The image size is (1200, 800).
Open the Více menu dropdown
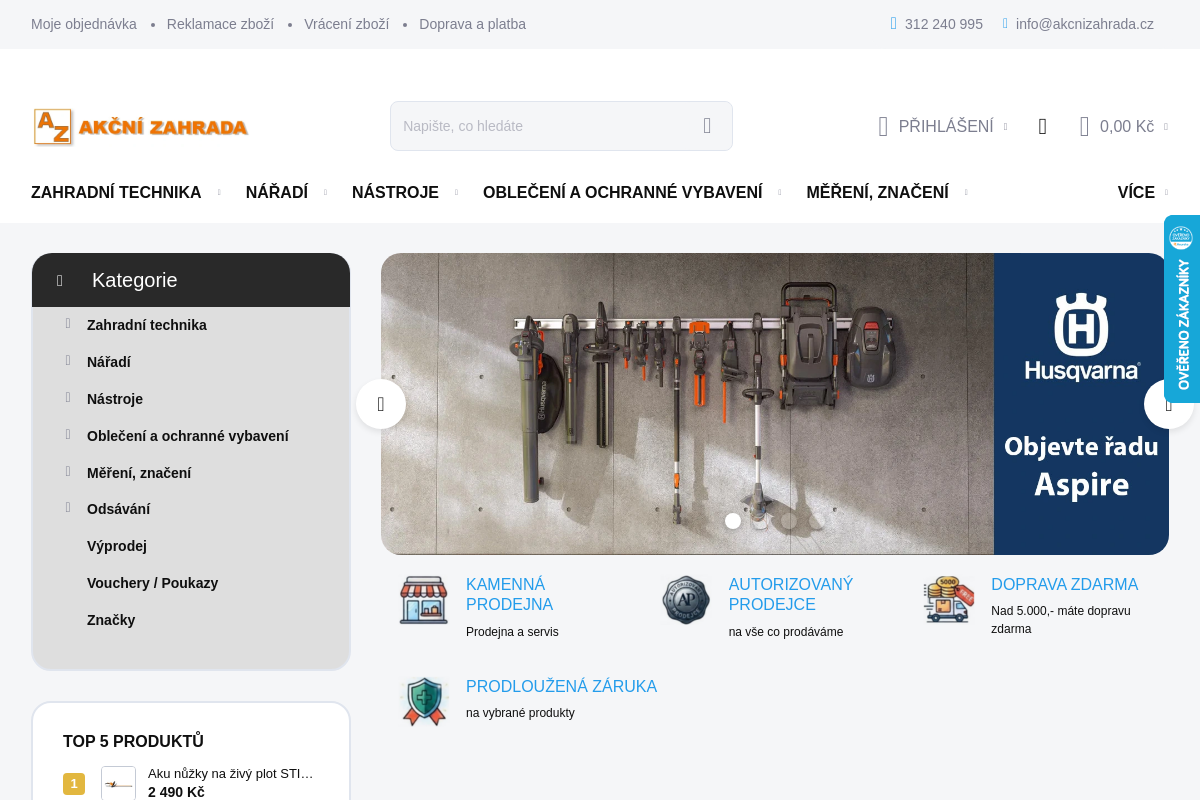1142,193
